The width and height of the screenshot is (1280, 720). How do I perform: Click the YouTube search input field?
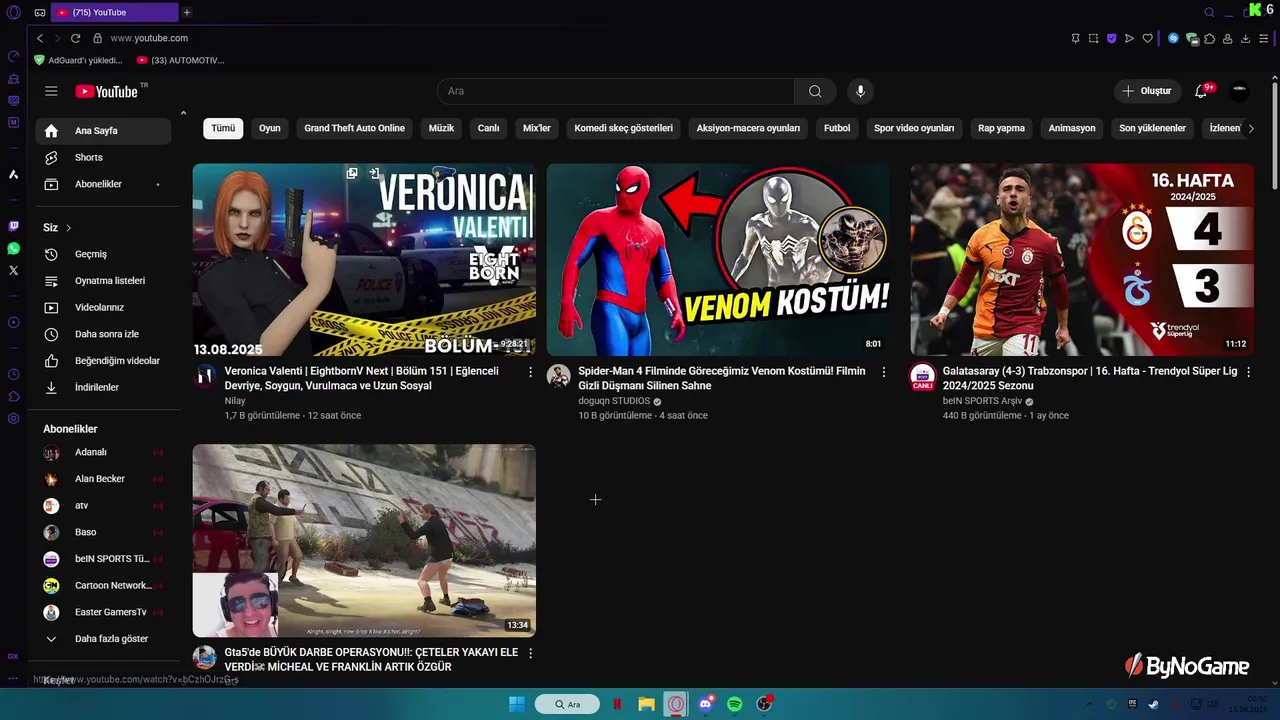click(615, 91)
